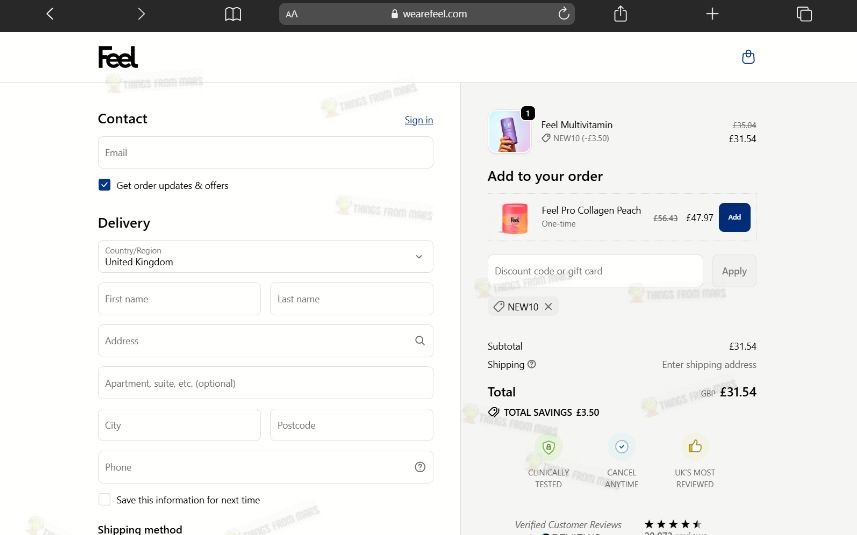Viewport: 857px width, 535px height.
Task: Click the Enter shipping address text
Action: click(x=709, y=364)
